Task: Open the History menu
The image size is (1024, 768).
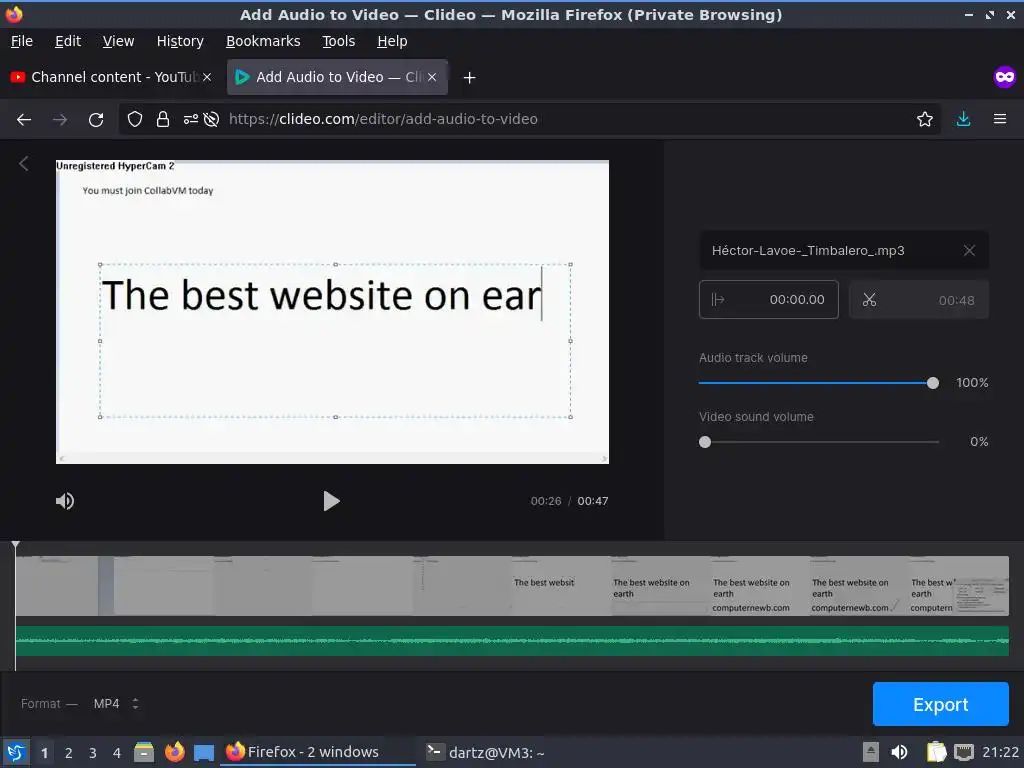Action: 180,41
